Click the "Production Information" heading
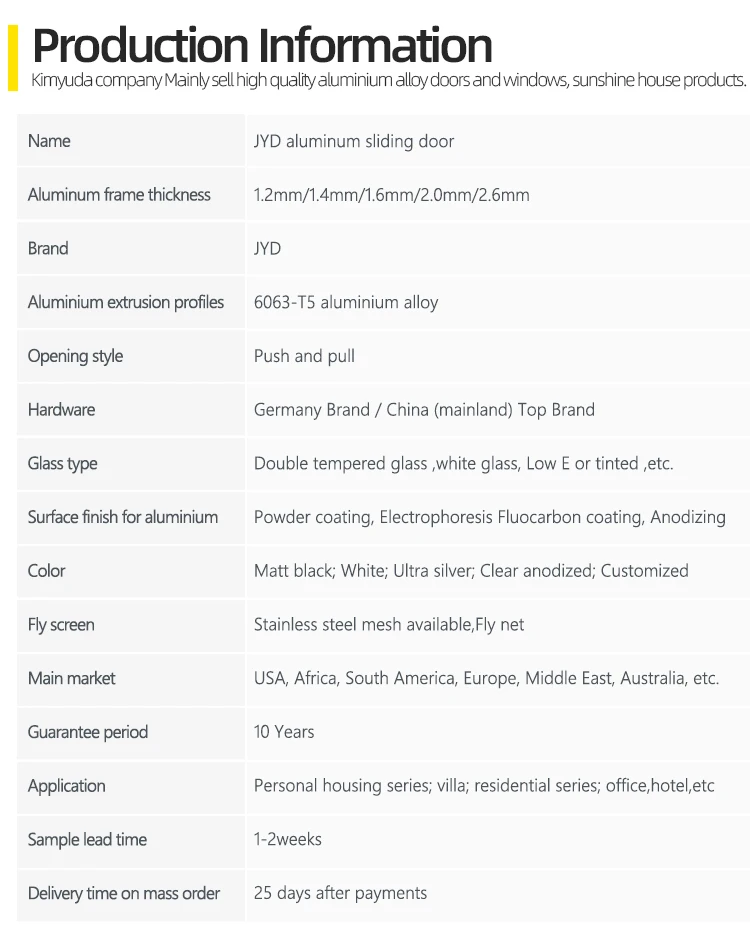The height and width of the screenshot is (945, 750). click(x=262, y=45)
